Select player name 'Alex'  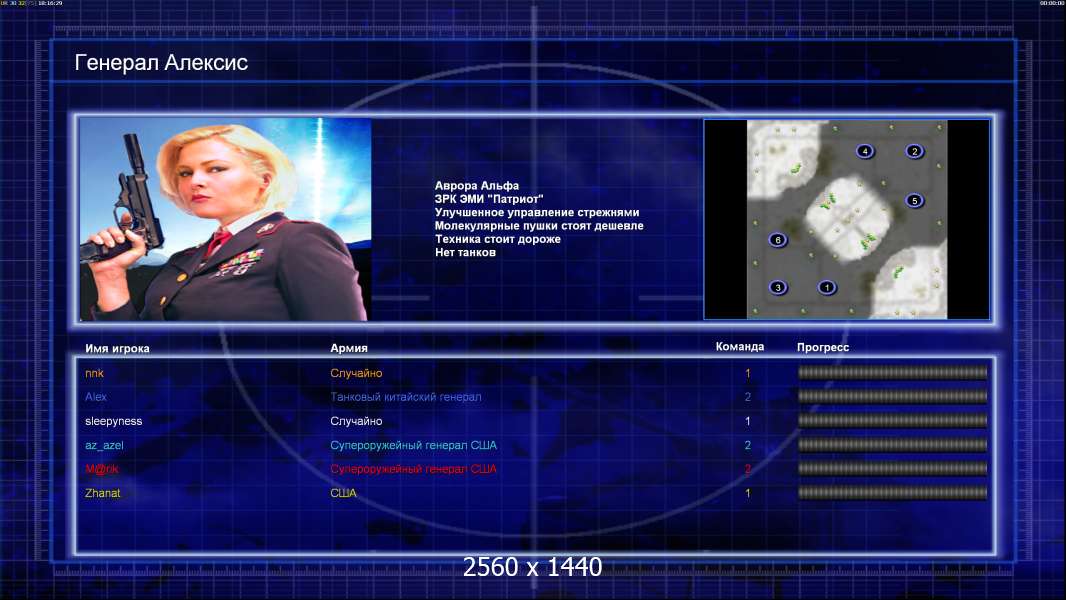coord(96,397)
